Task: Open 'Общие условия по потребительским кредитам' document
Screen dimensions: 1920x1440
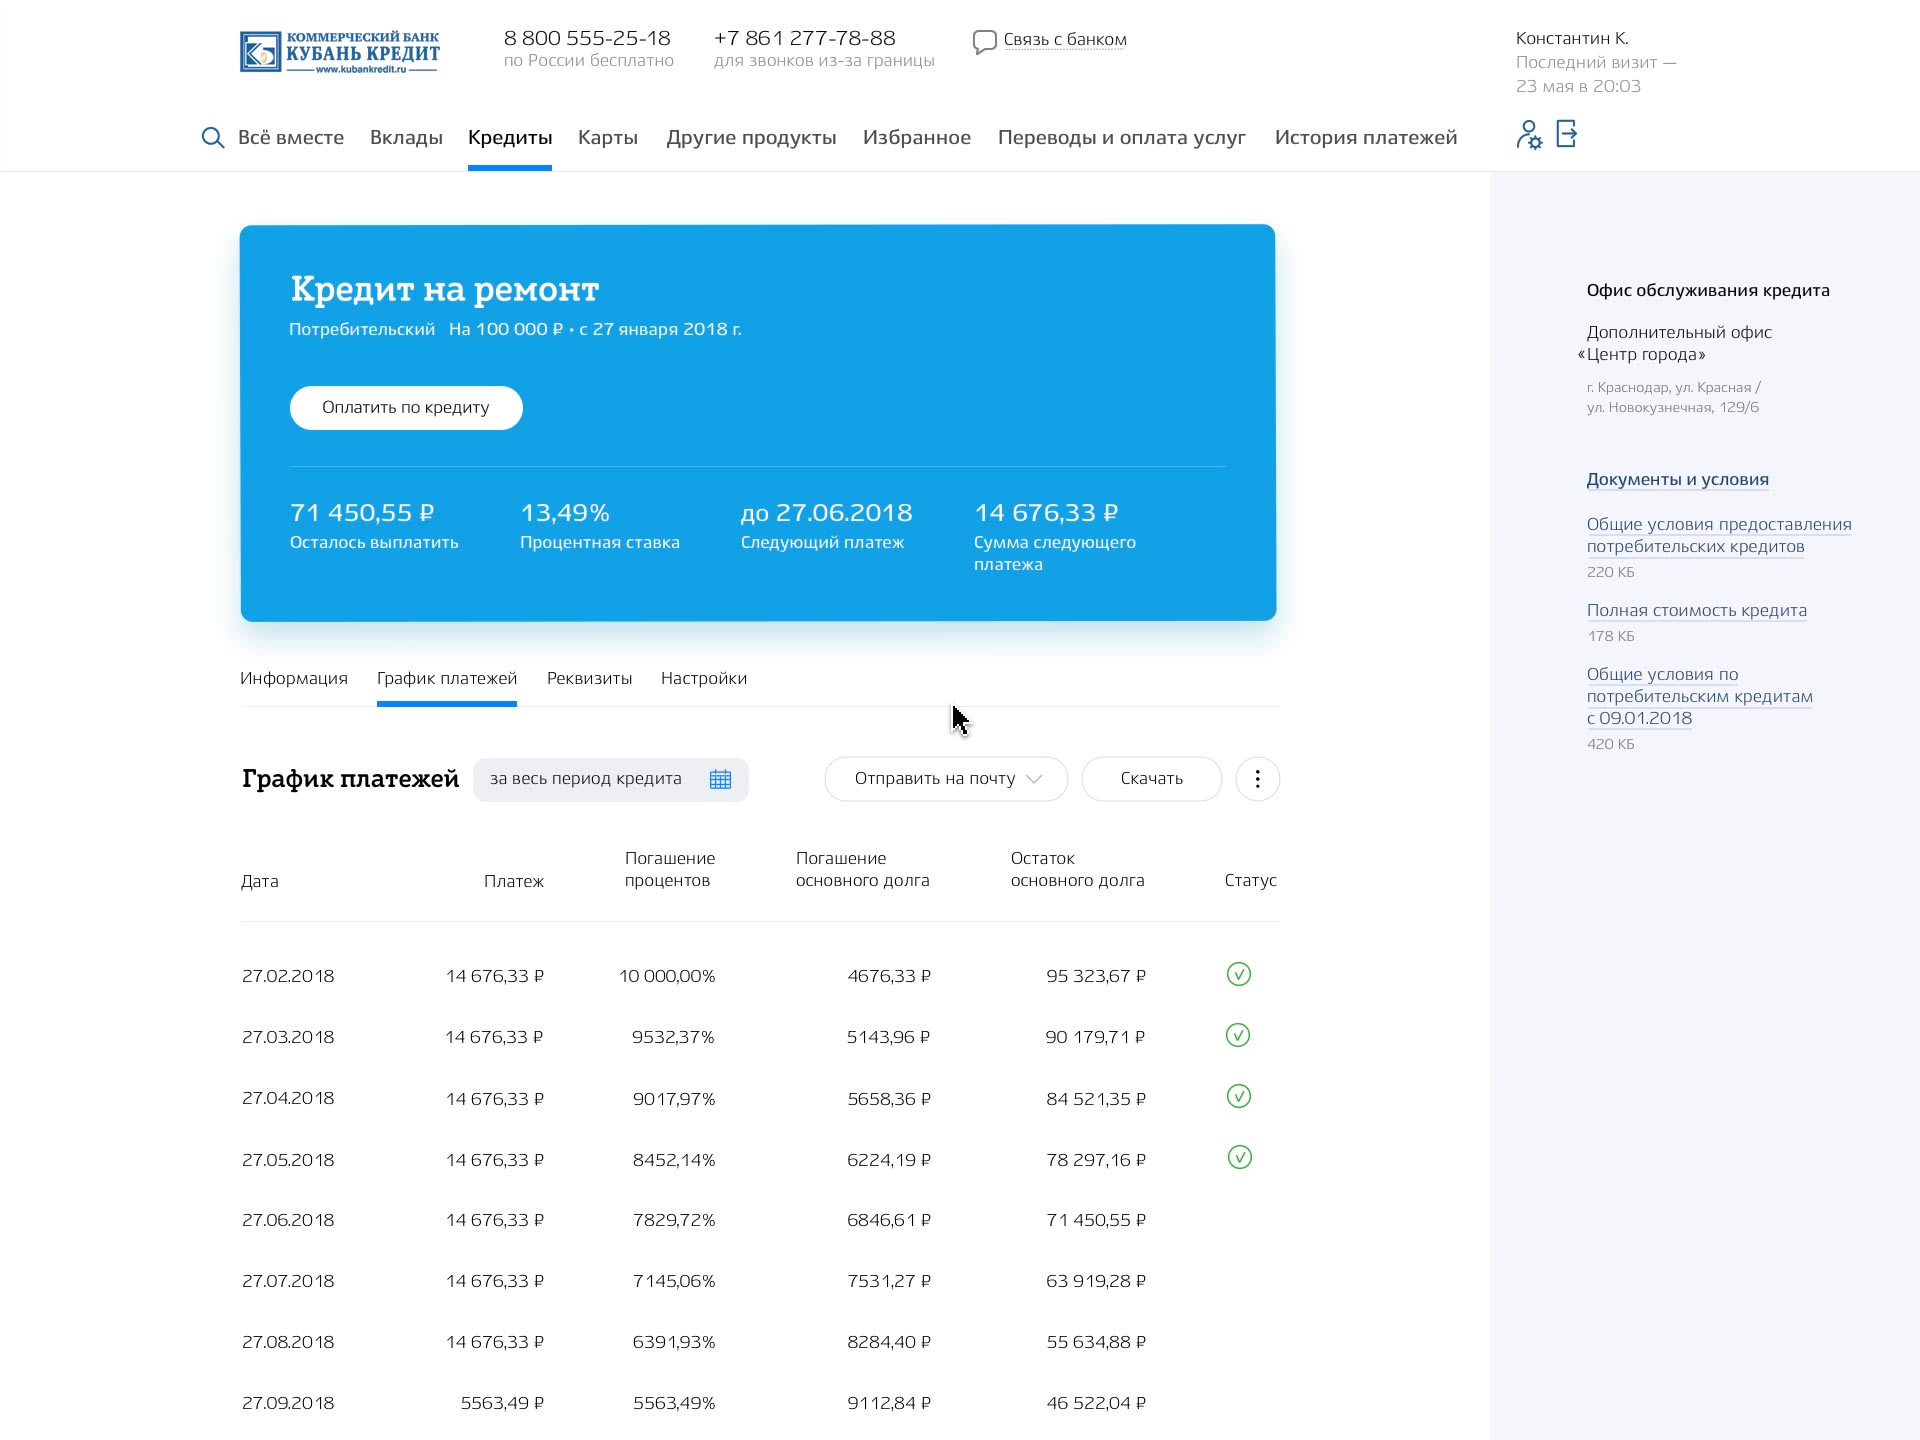Action: [1699, 696]
